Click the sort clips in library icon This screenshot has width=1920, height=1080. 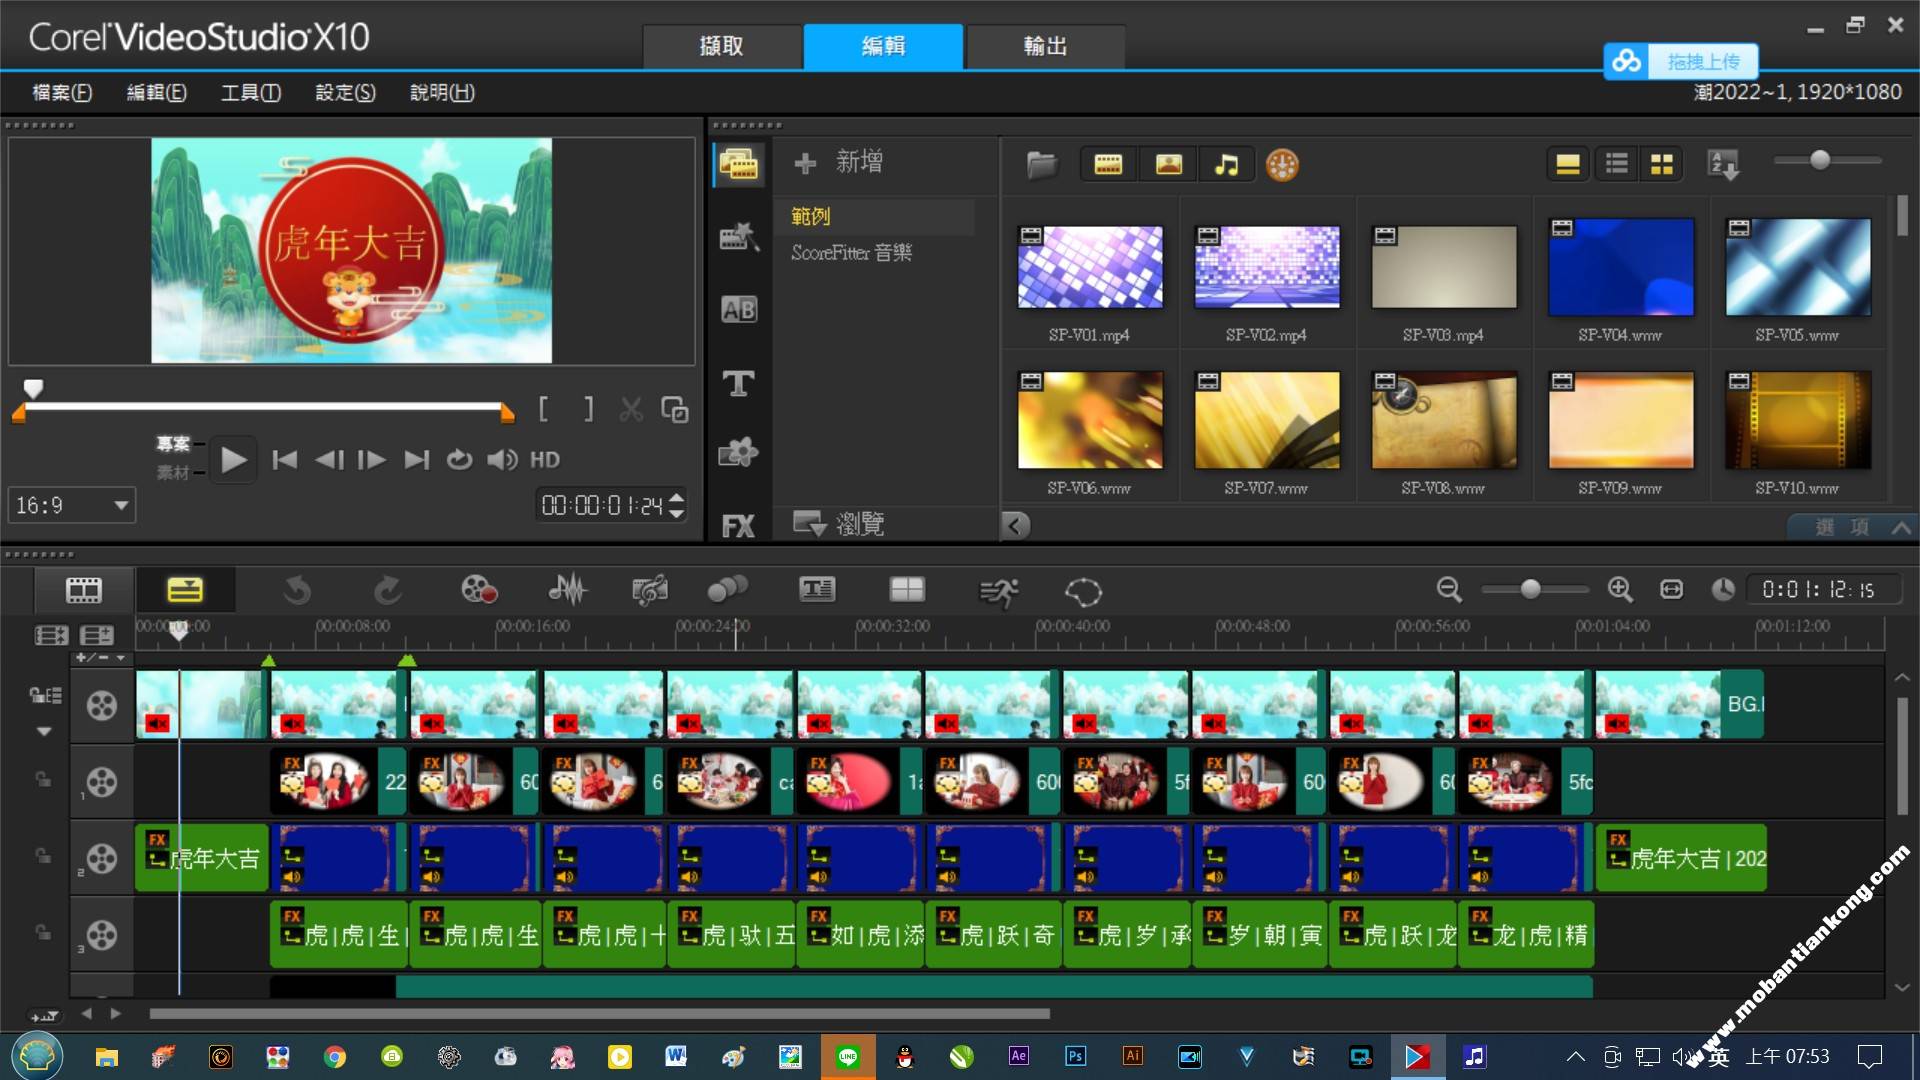[x=1724, y=164]
